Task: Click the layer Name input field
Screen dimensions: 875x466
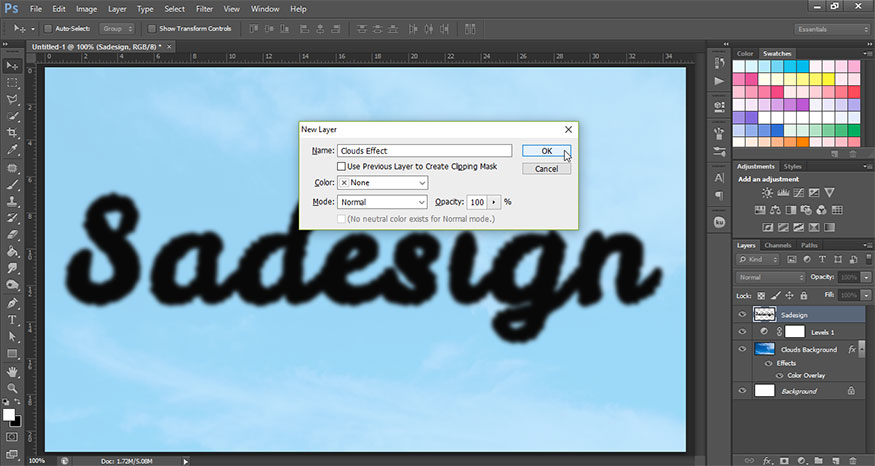Action: [424, 151]
